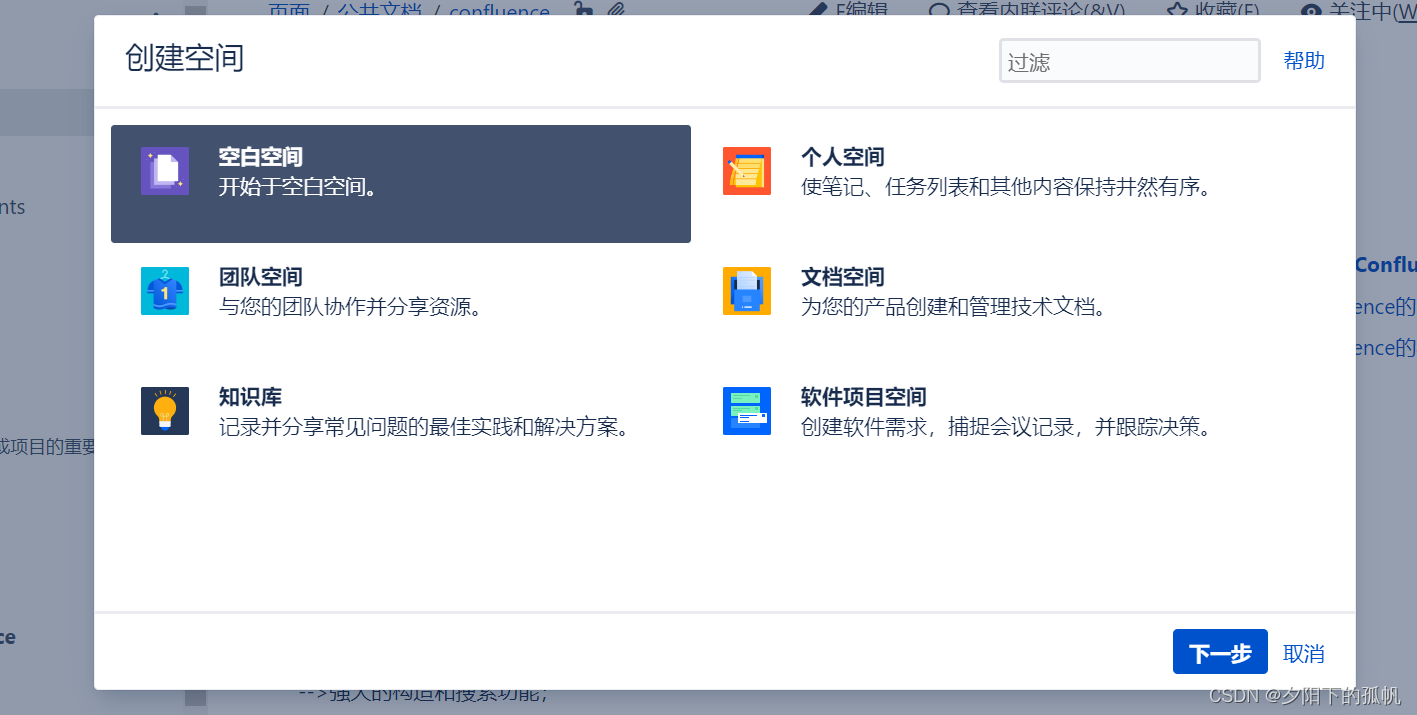Click the 创建空间 dialog title
The image size is (1417, 715).
click(x=184, y=58)
